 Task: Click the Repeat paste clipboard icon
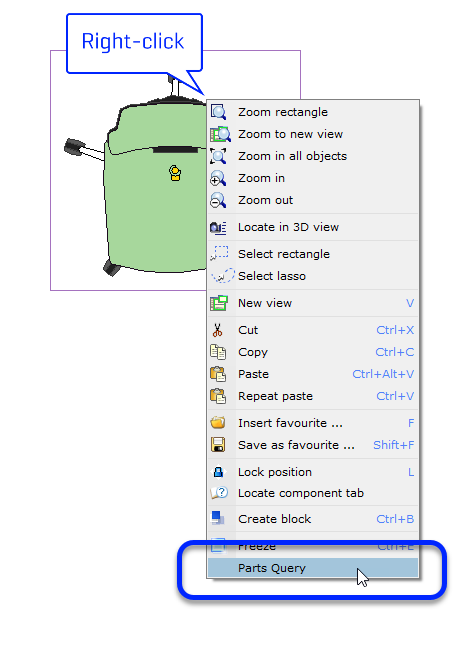[218, 396]
